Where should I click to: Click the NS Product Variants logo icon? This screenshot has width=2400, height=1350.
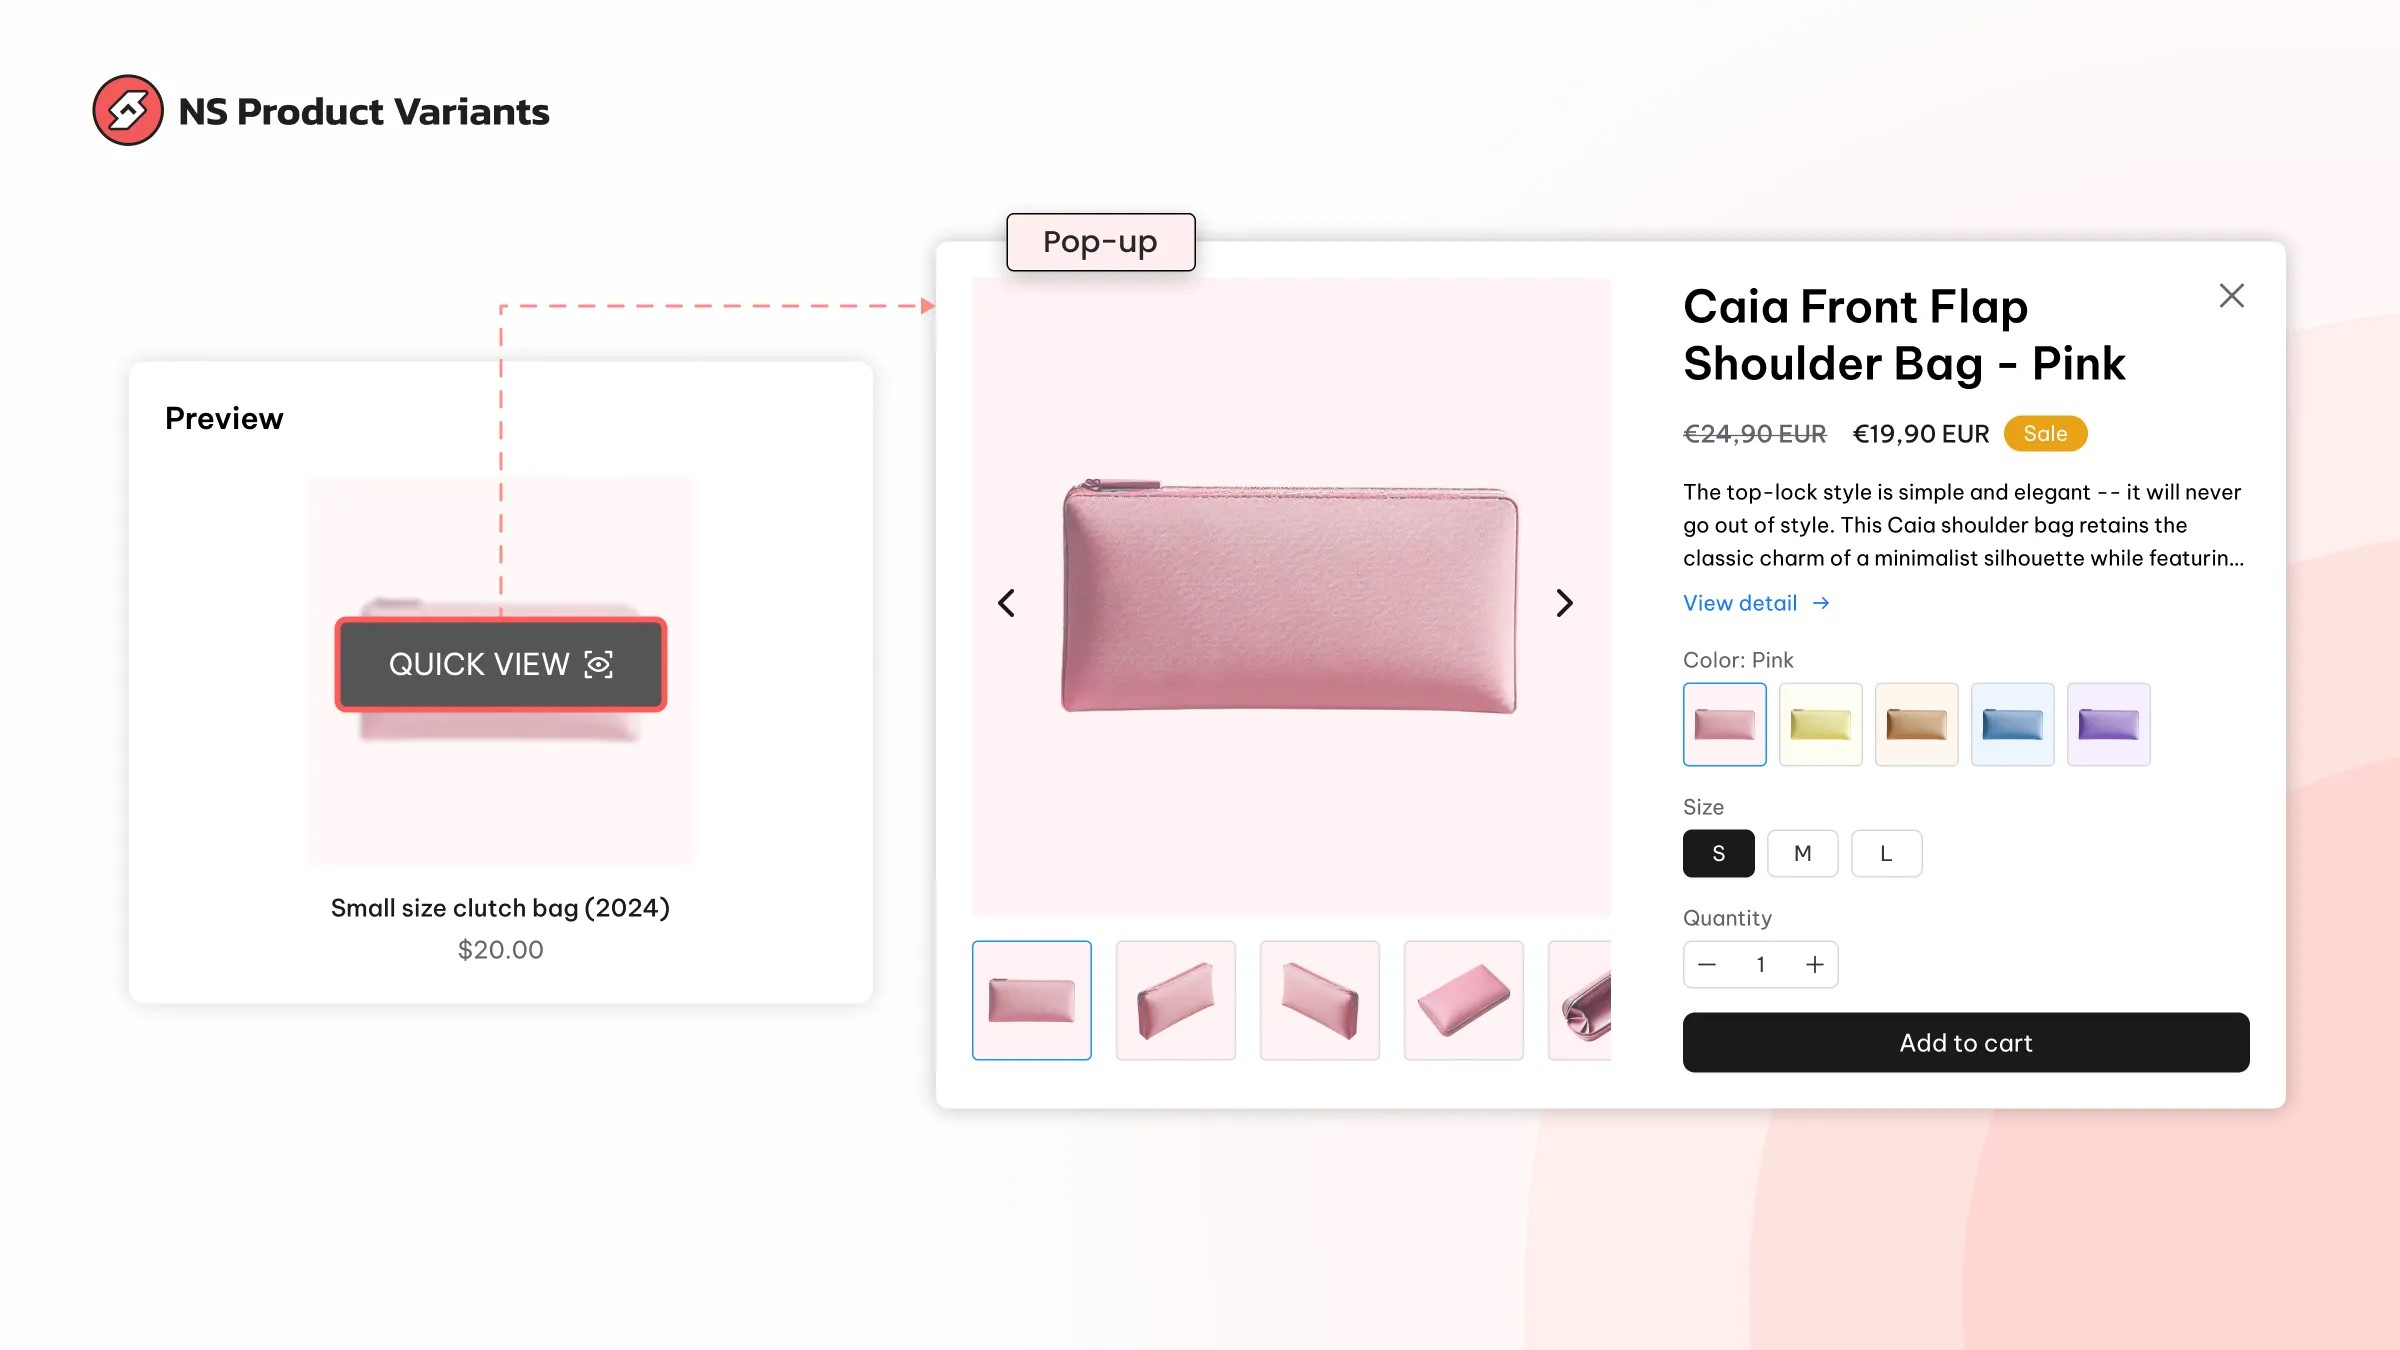pos(128,110)
